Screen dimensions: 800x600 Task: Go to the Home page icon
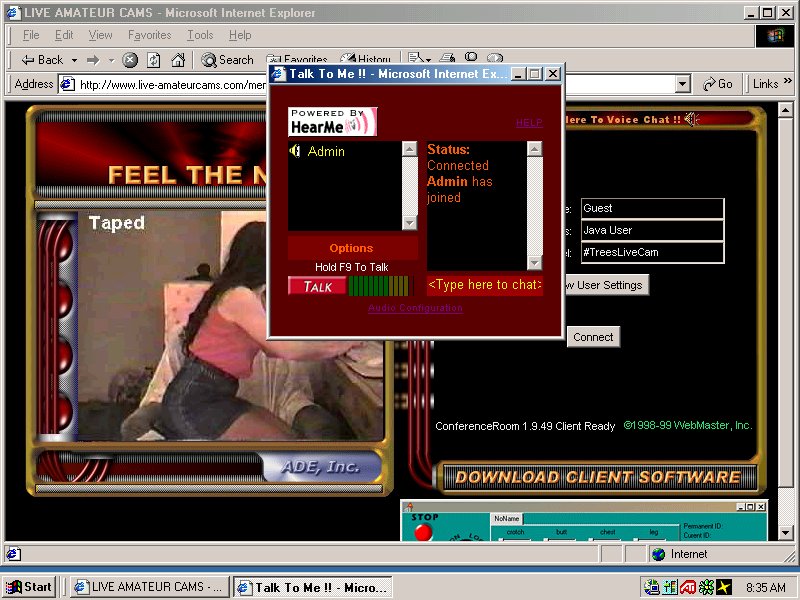[x=178, y=60]
